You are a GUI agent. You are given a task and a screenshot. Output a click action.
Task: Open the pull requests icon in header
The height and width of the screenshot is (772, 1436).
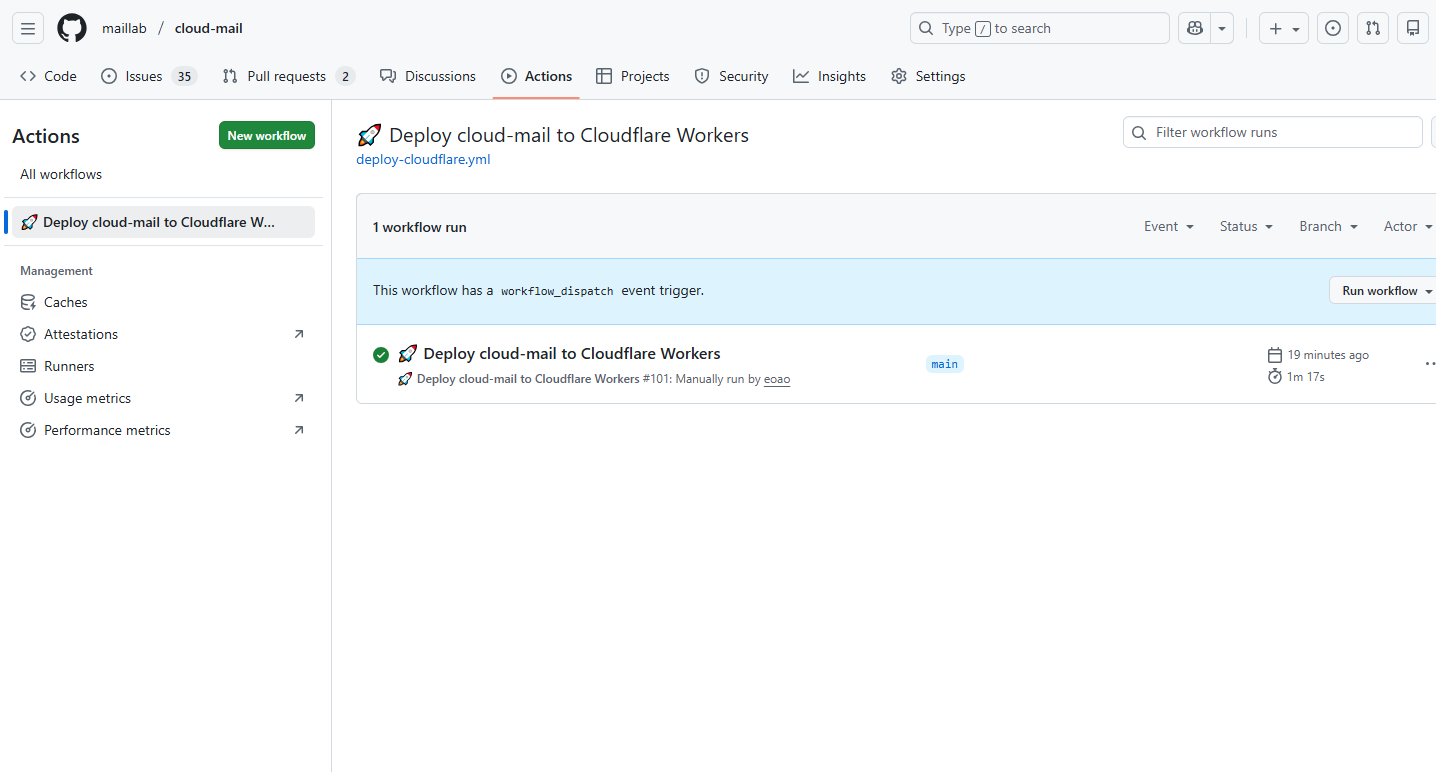1373,29
